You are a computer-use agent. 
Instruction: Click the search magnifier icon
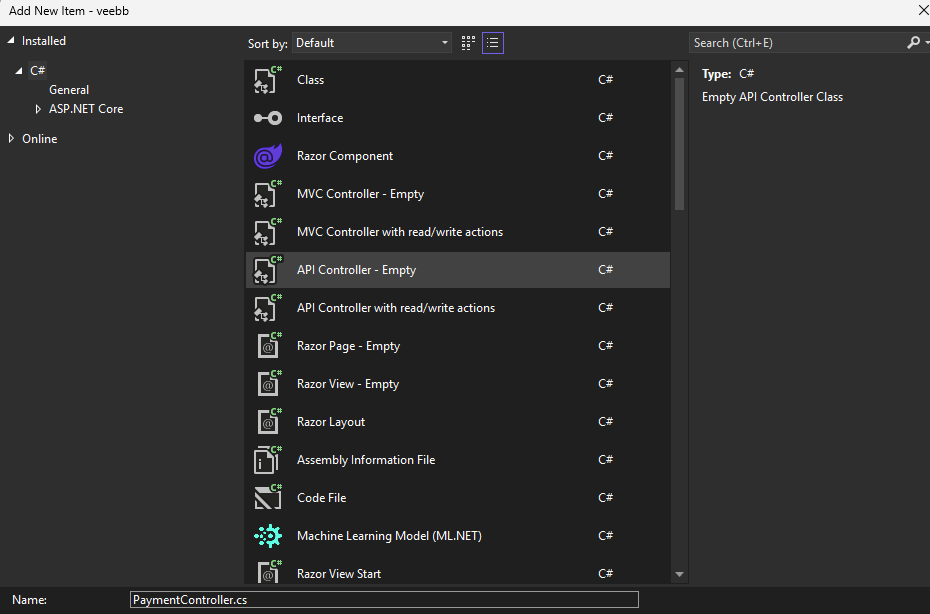912,43
